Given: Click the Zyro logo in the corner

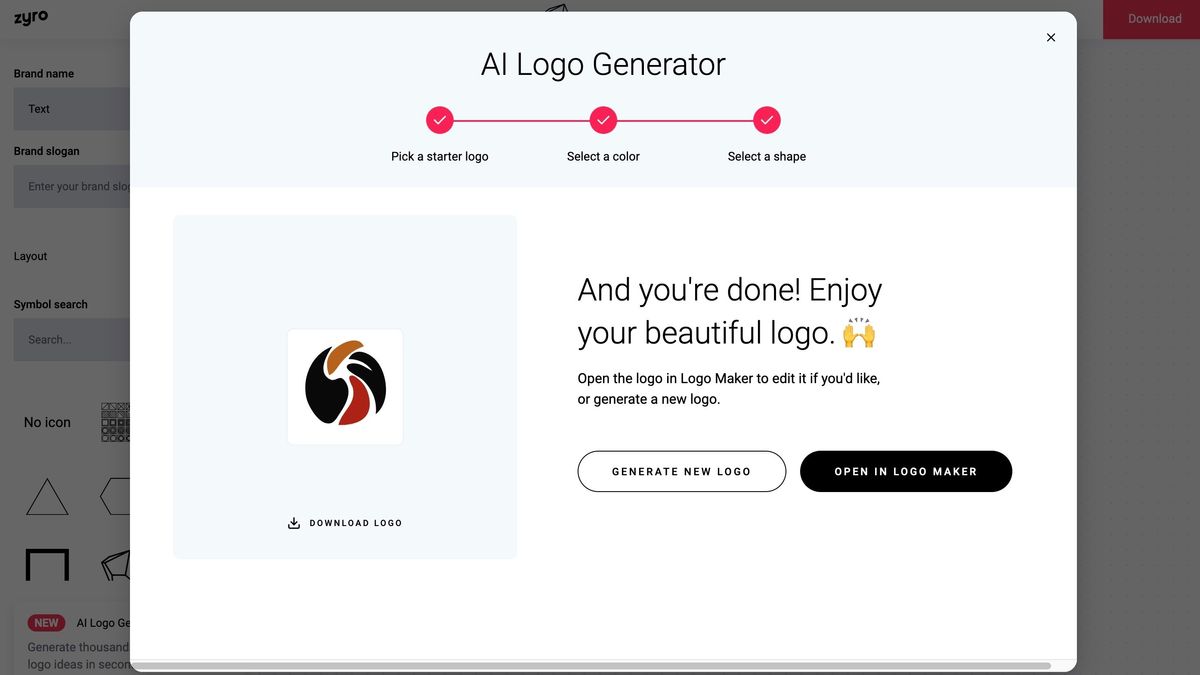Looking at the screenshot, I should point(30,17).
